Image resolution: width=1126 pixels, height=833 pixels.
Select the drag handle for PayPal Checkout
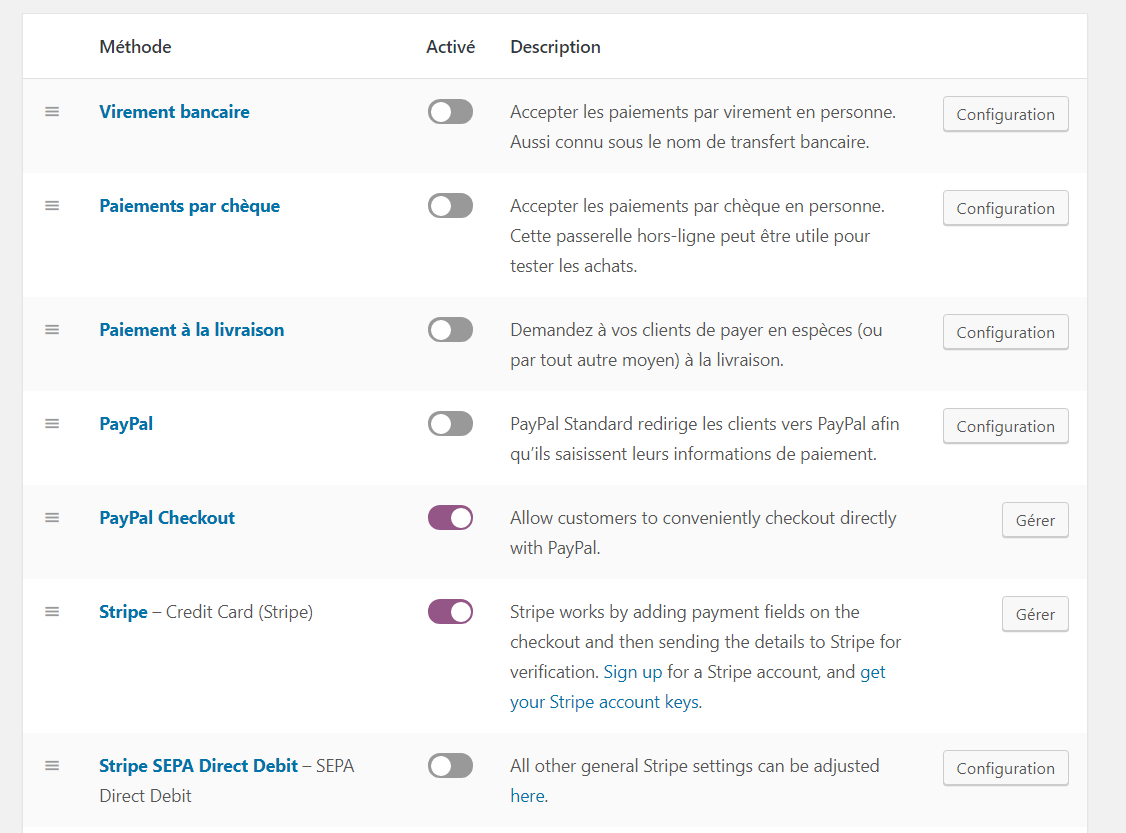coord(52,518)
